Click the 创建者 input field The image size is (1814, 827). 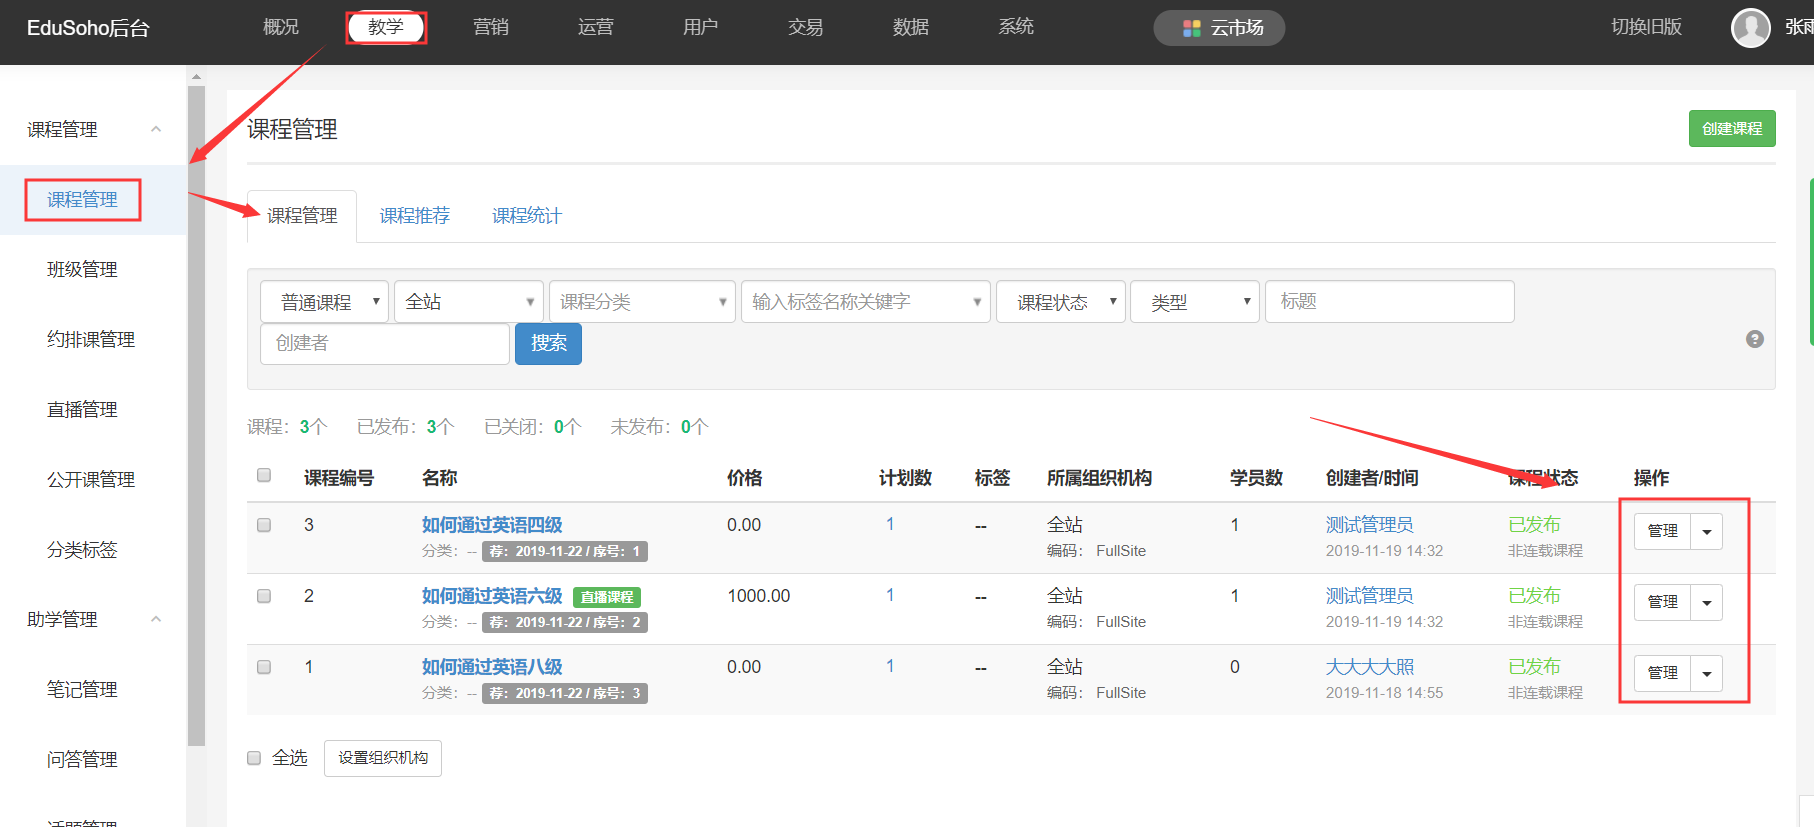384,343
